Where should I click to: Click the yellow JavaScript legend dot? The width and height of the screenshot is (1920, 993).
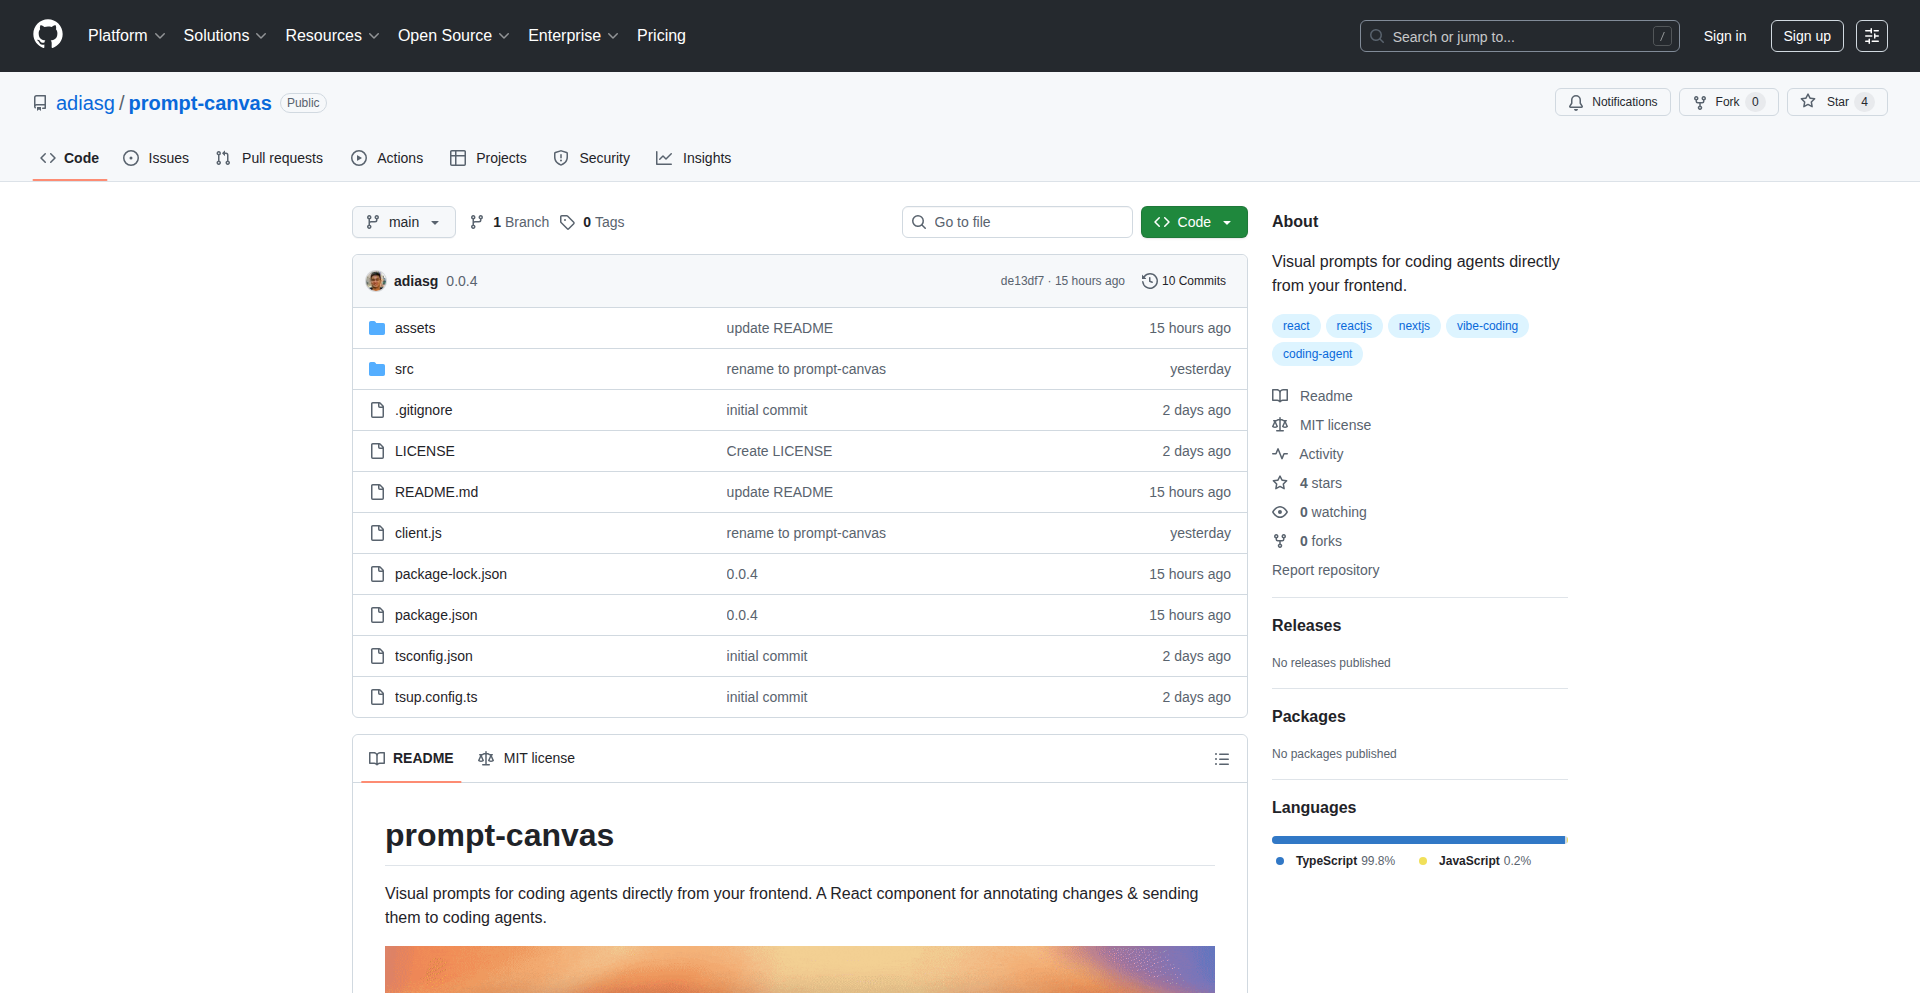click(1423, 861)
